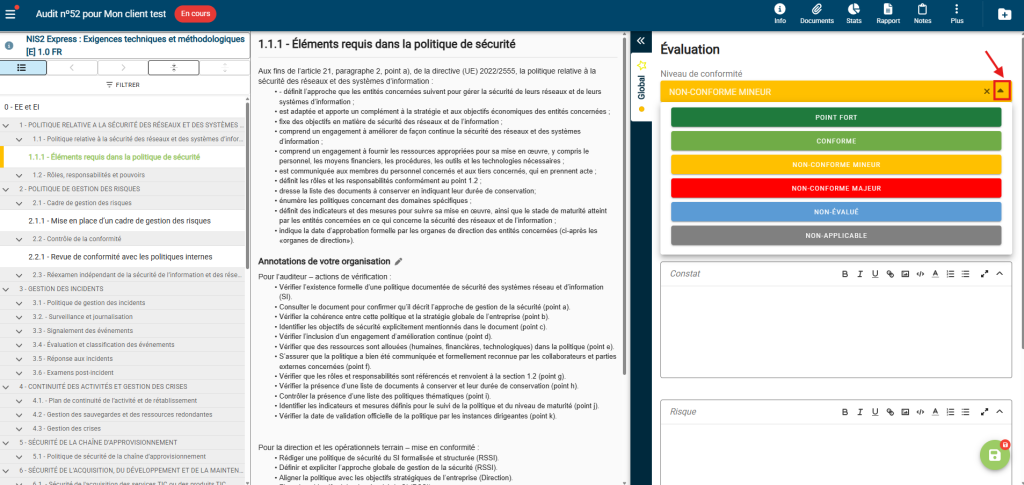Collapse section 2 - Politique de gestion des risques
Screen dimensions: 1024x485
[x=8, y=188]
